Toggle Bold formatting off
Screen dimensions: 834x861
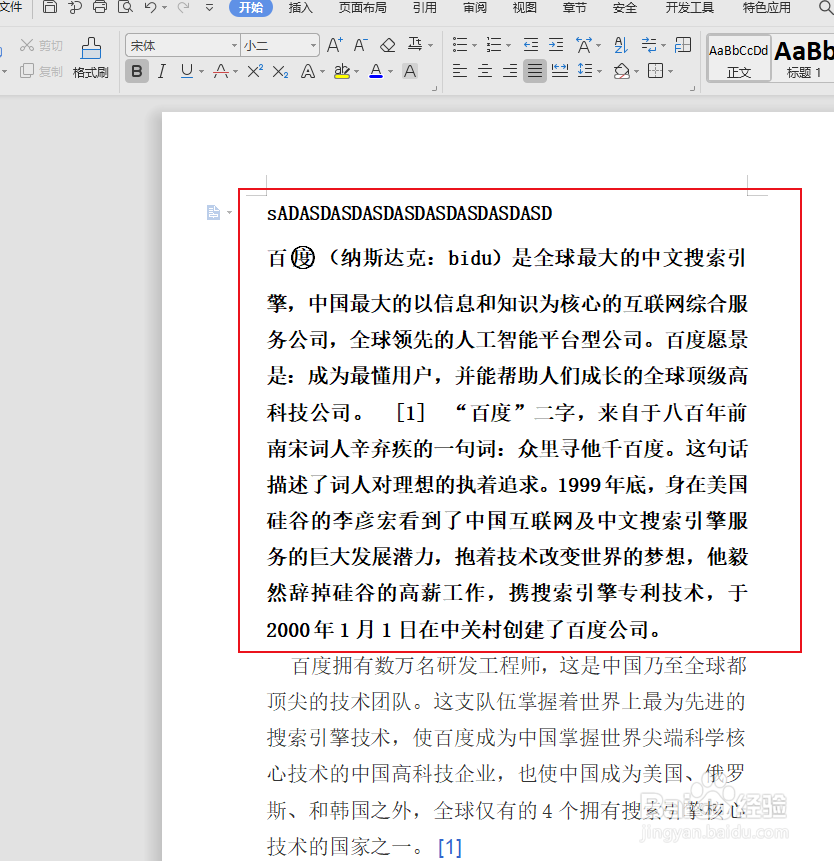pos(137,71)
